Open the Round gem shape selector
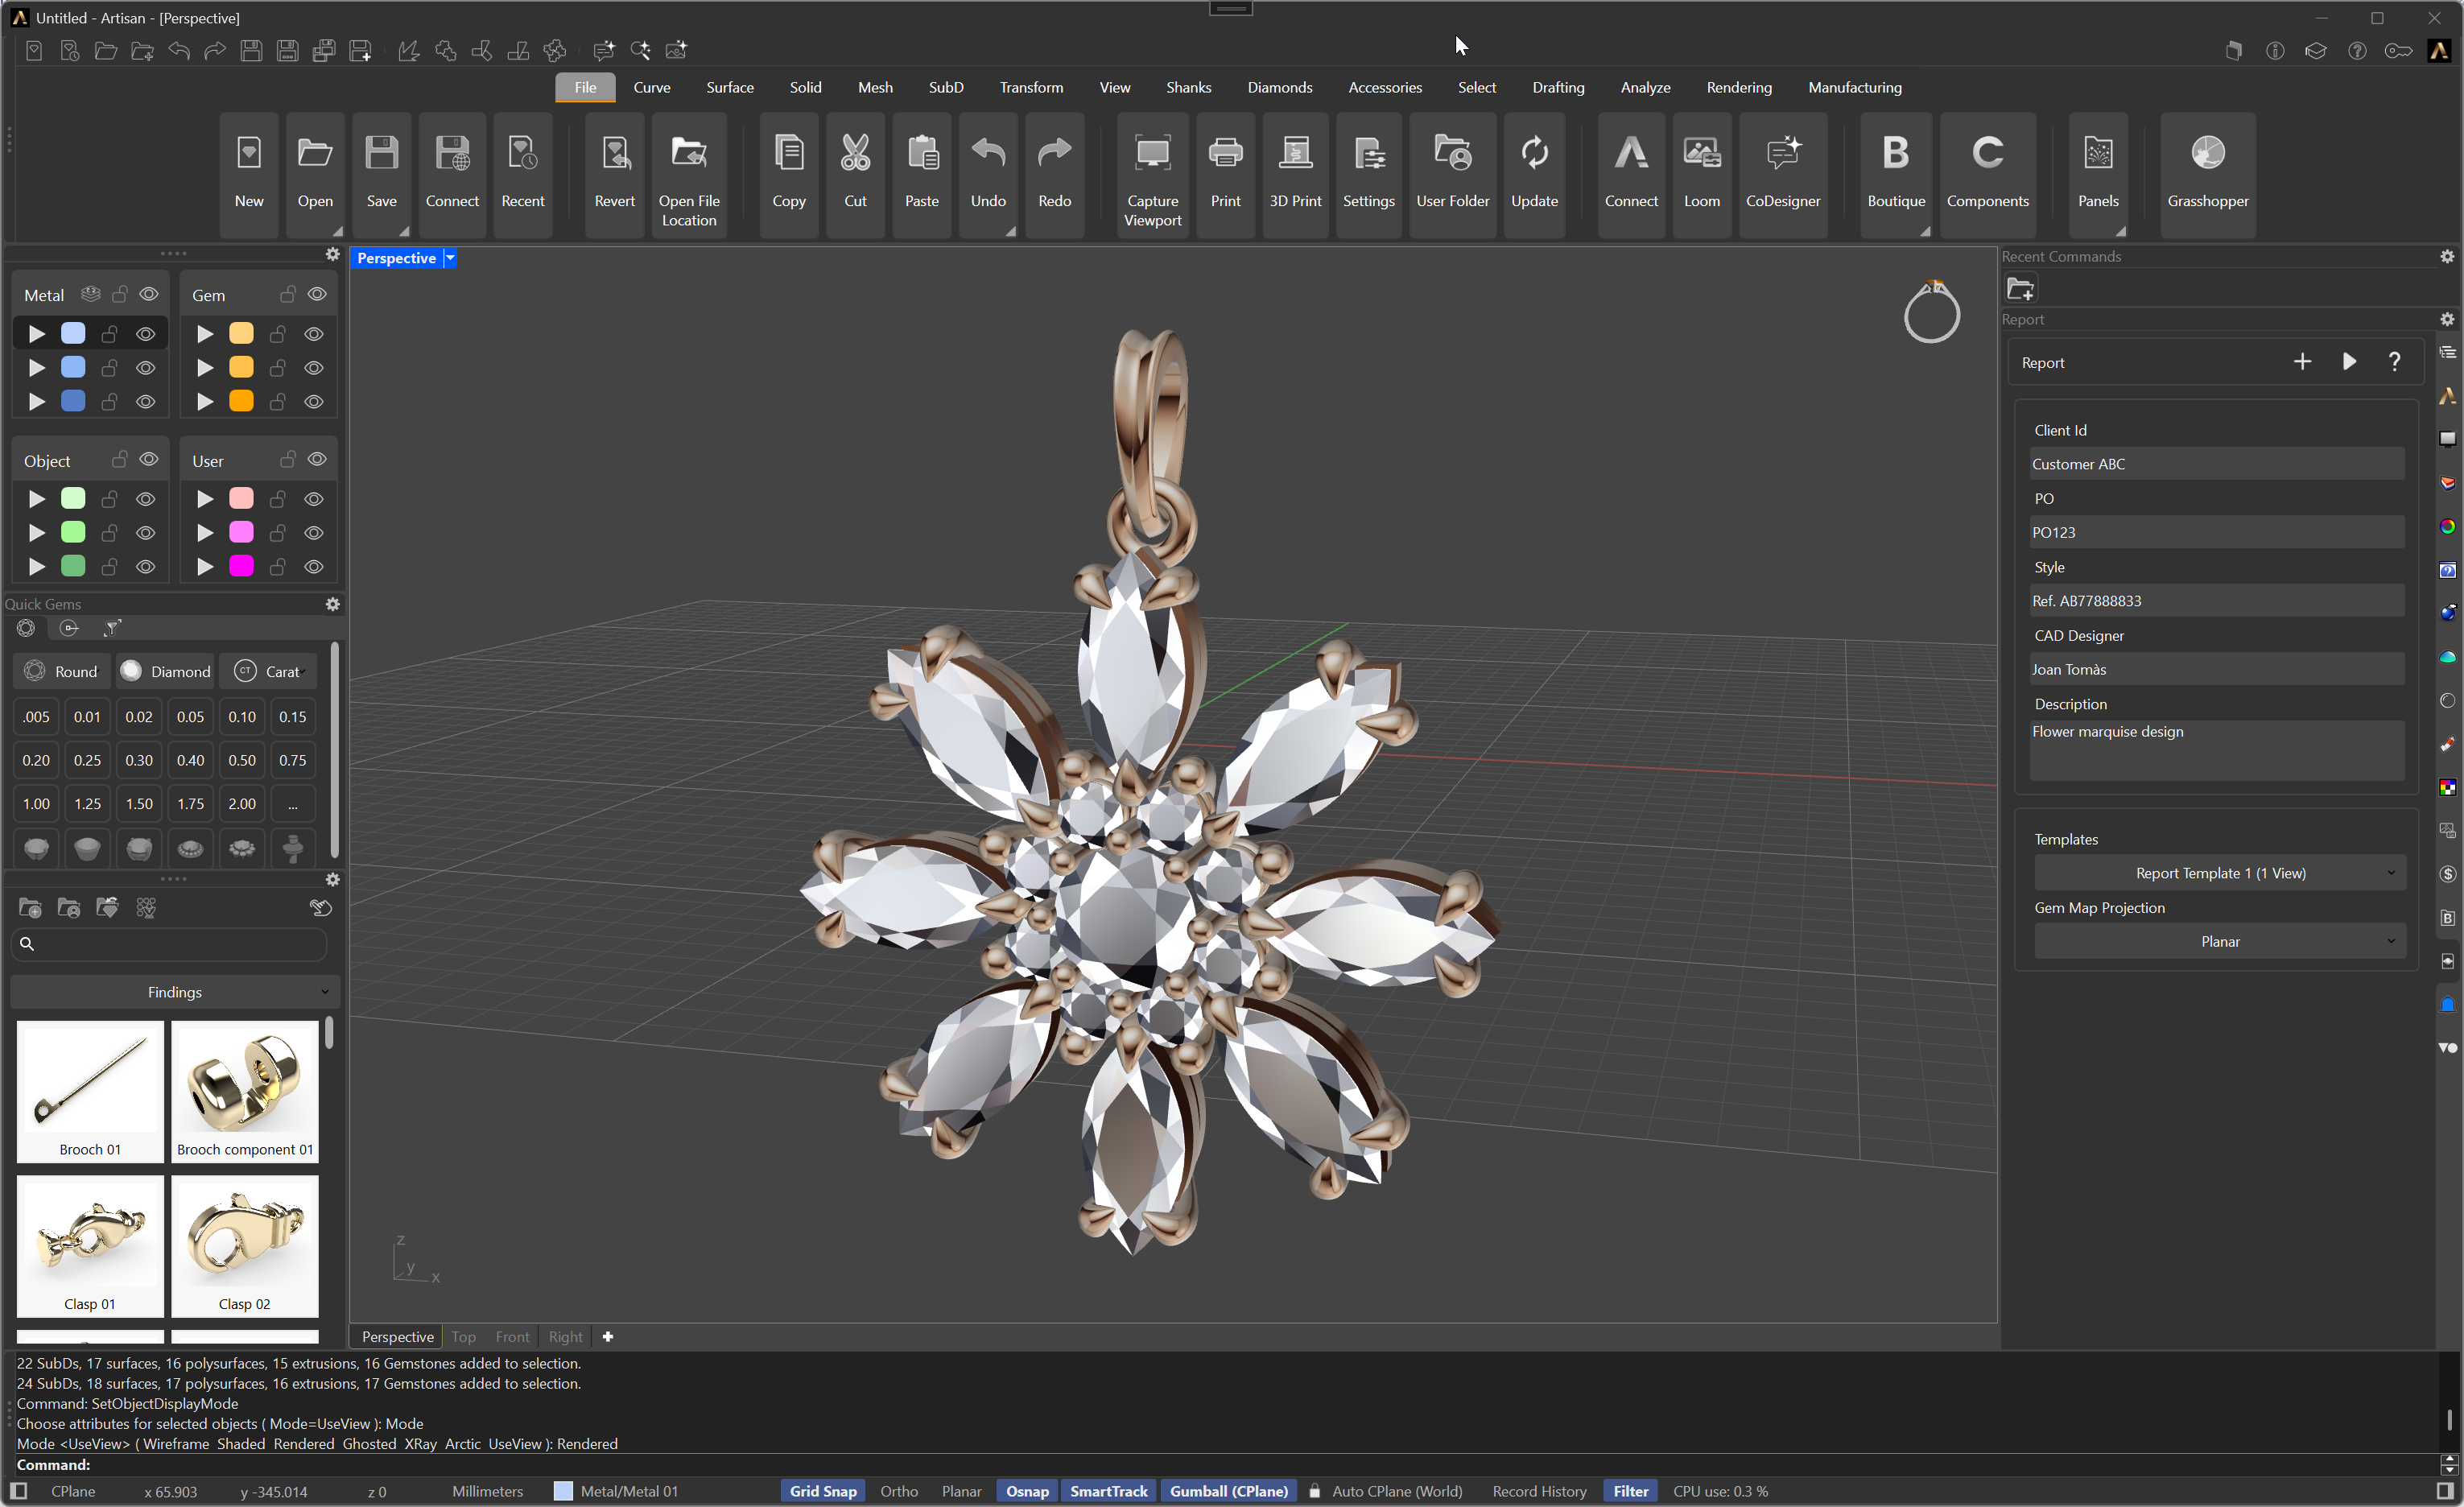Viewport: 2464px width, 1507px height. pos(62,671)
